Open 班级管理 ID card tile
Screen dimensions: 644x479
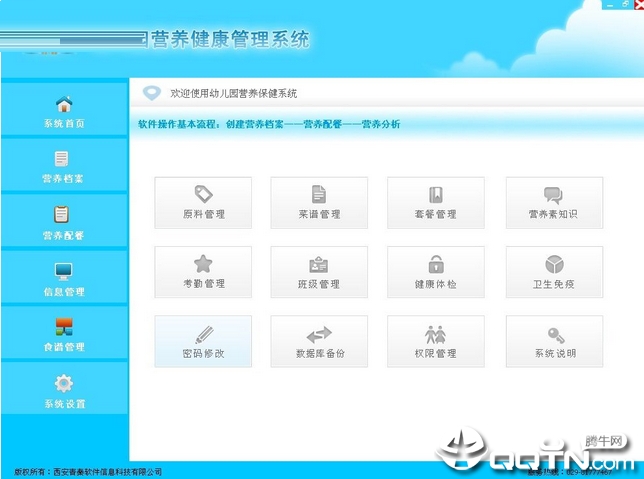(319, 272)
